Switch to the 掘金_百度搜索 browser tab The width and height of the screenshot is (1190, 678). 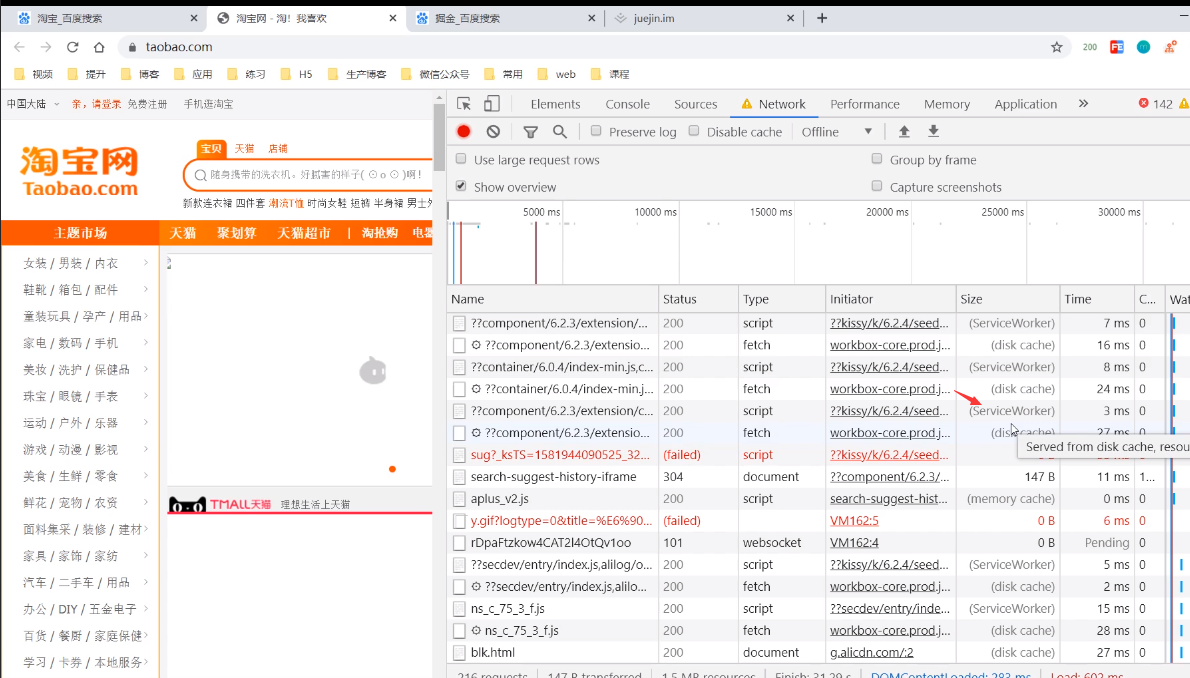506,18
